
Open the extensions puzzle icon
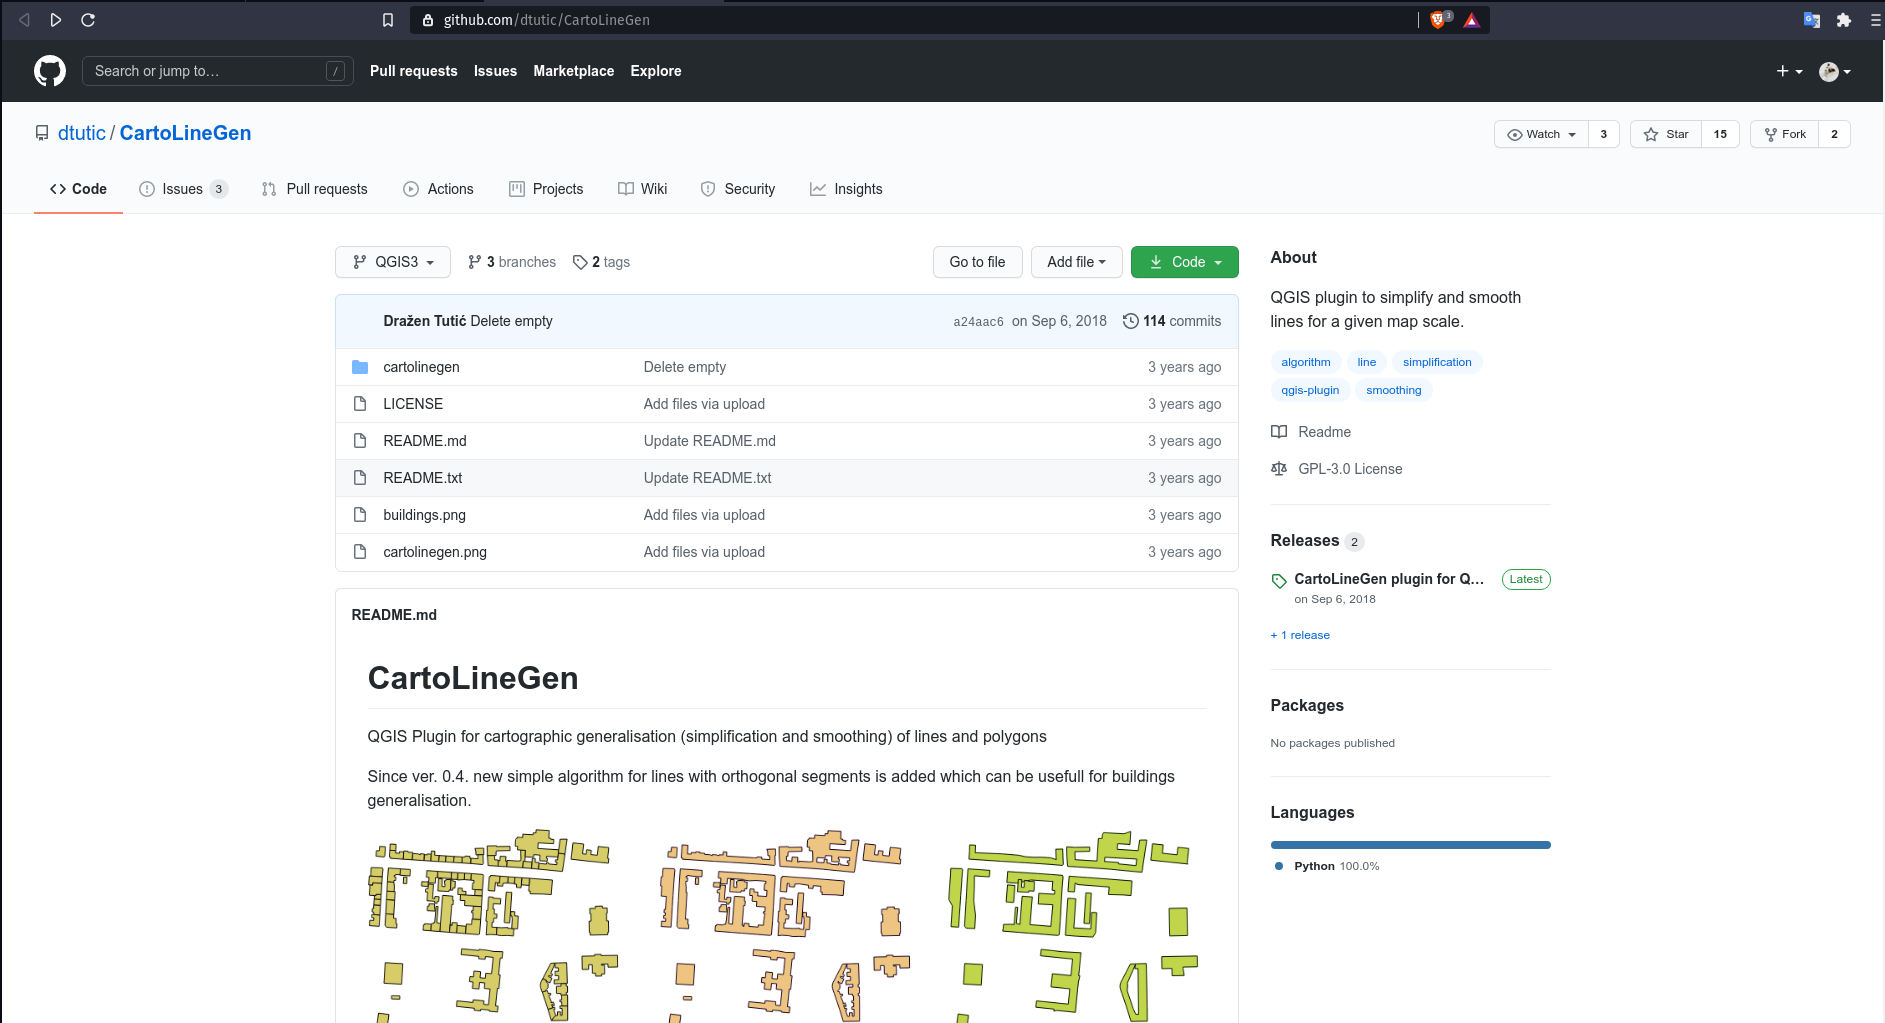click(x=1844, y=20)
